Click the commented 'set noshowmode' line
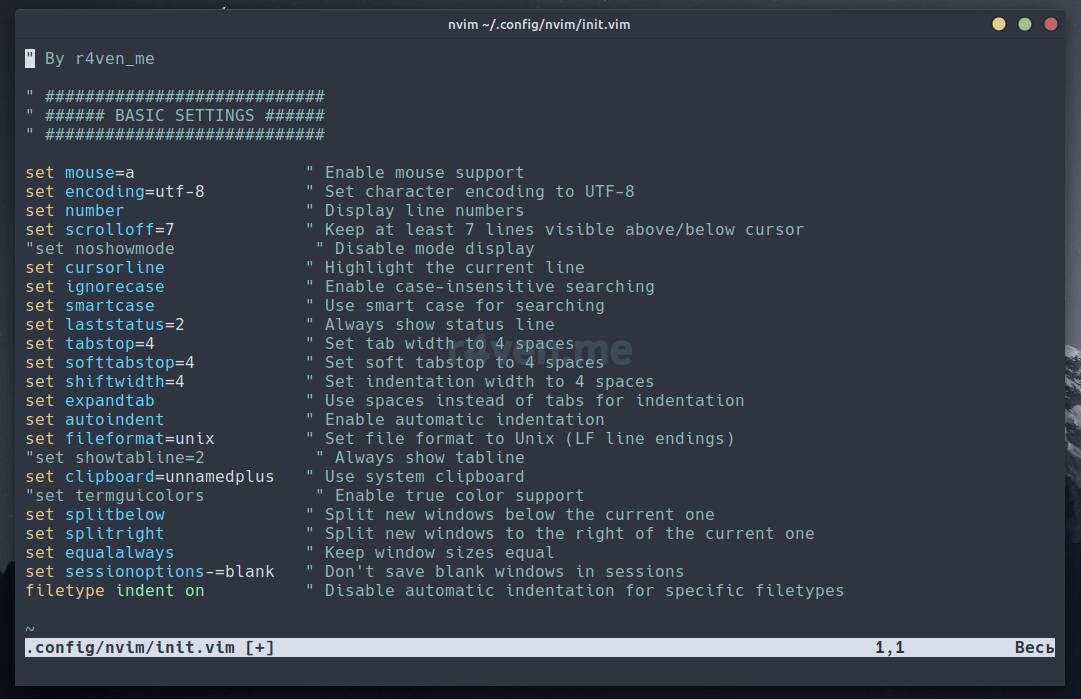 [100, 249]
